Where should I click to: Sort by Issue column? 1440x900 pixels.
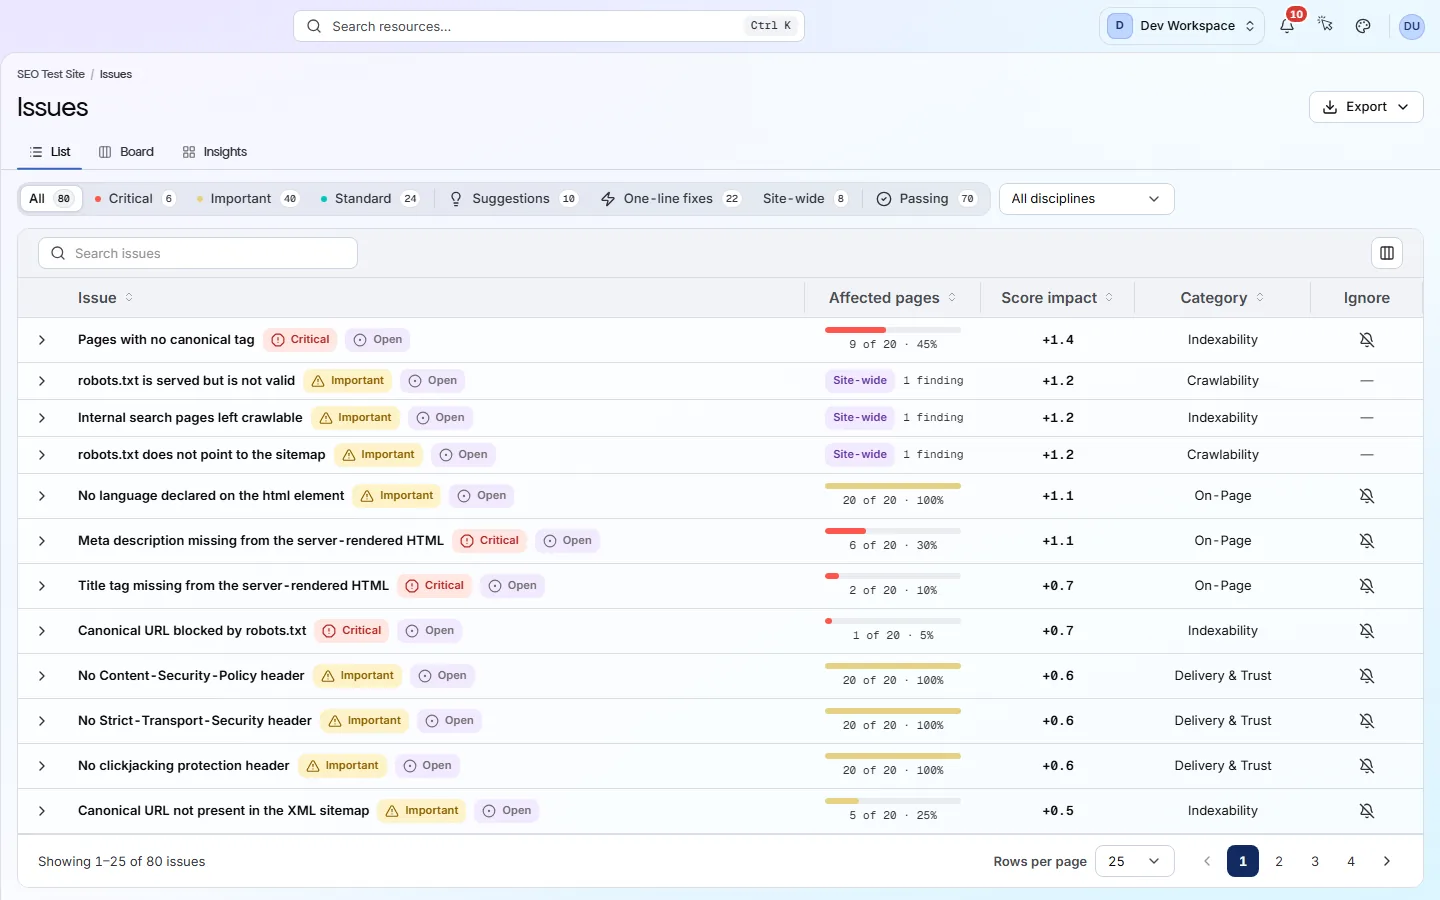tap(106, 298)
